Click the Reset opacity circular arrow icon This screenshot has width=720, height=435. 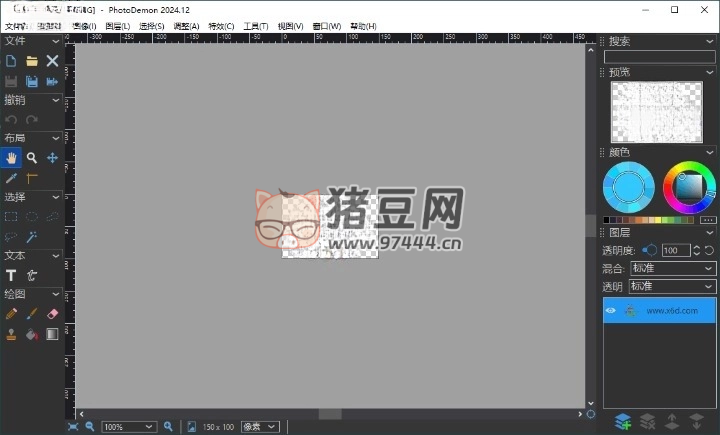tap(709, 250)
